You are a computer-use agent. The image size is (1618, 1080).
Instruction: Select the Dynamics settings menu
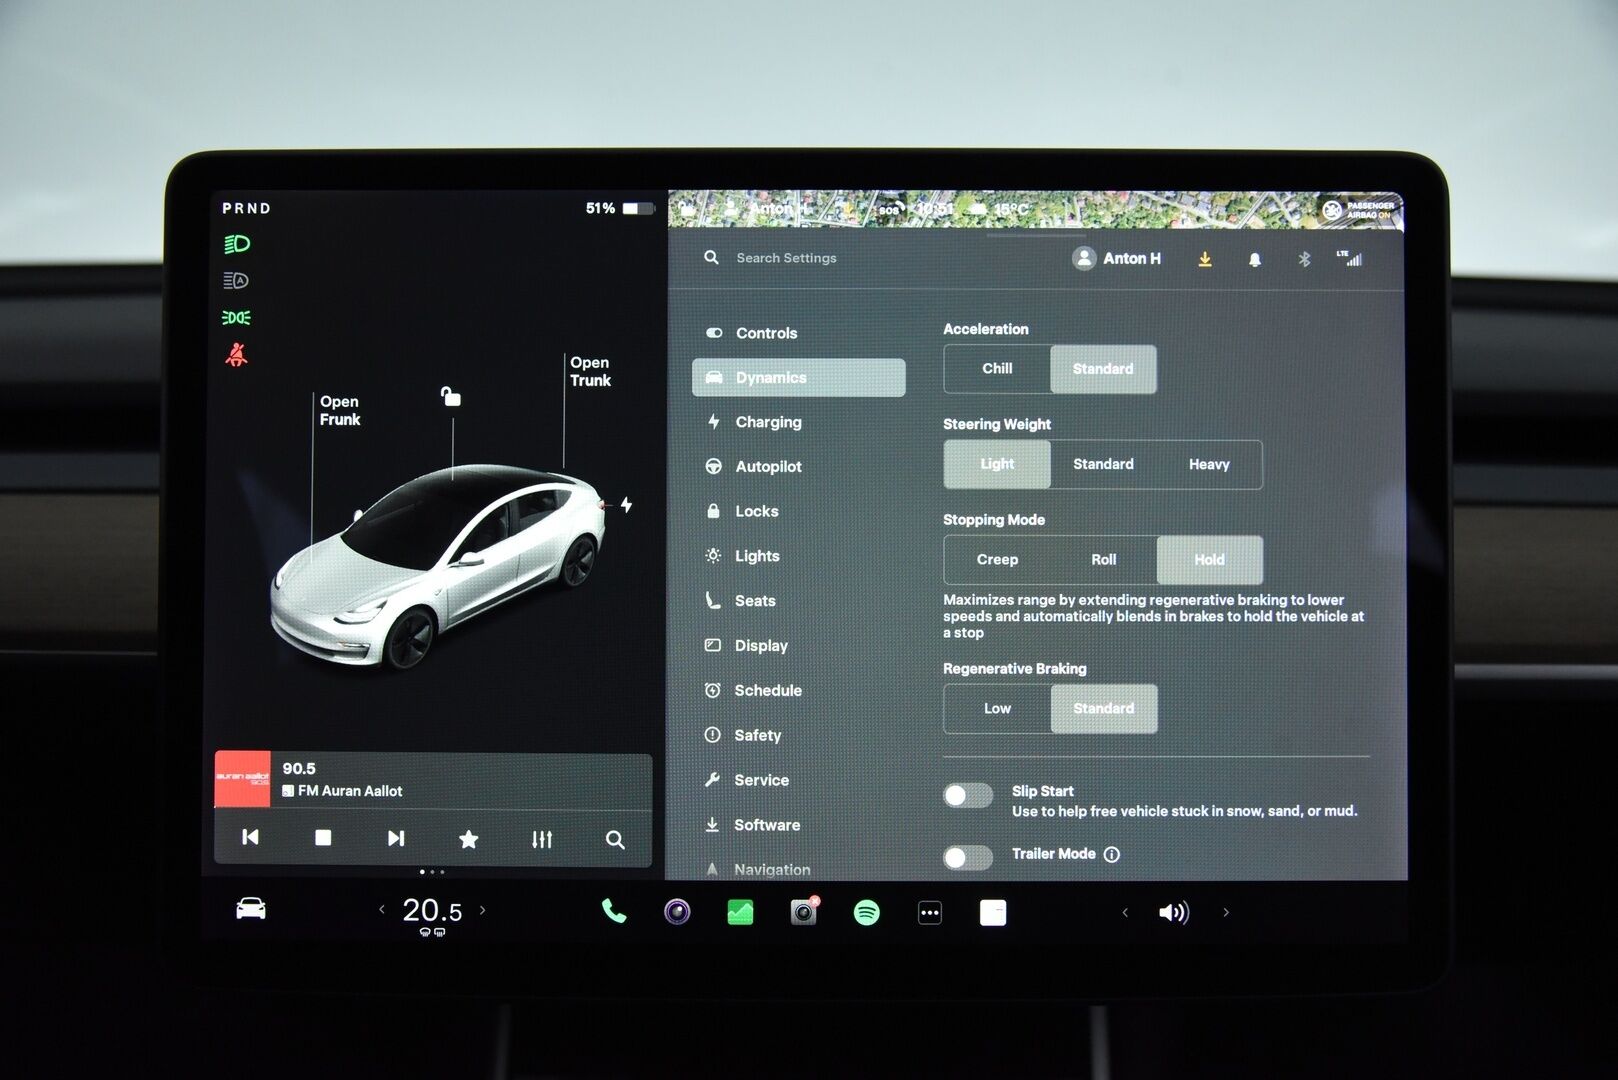[798, 378]
